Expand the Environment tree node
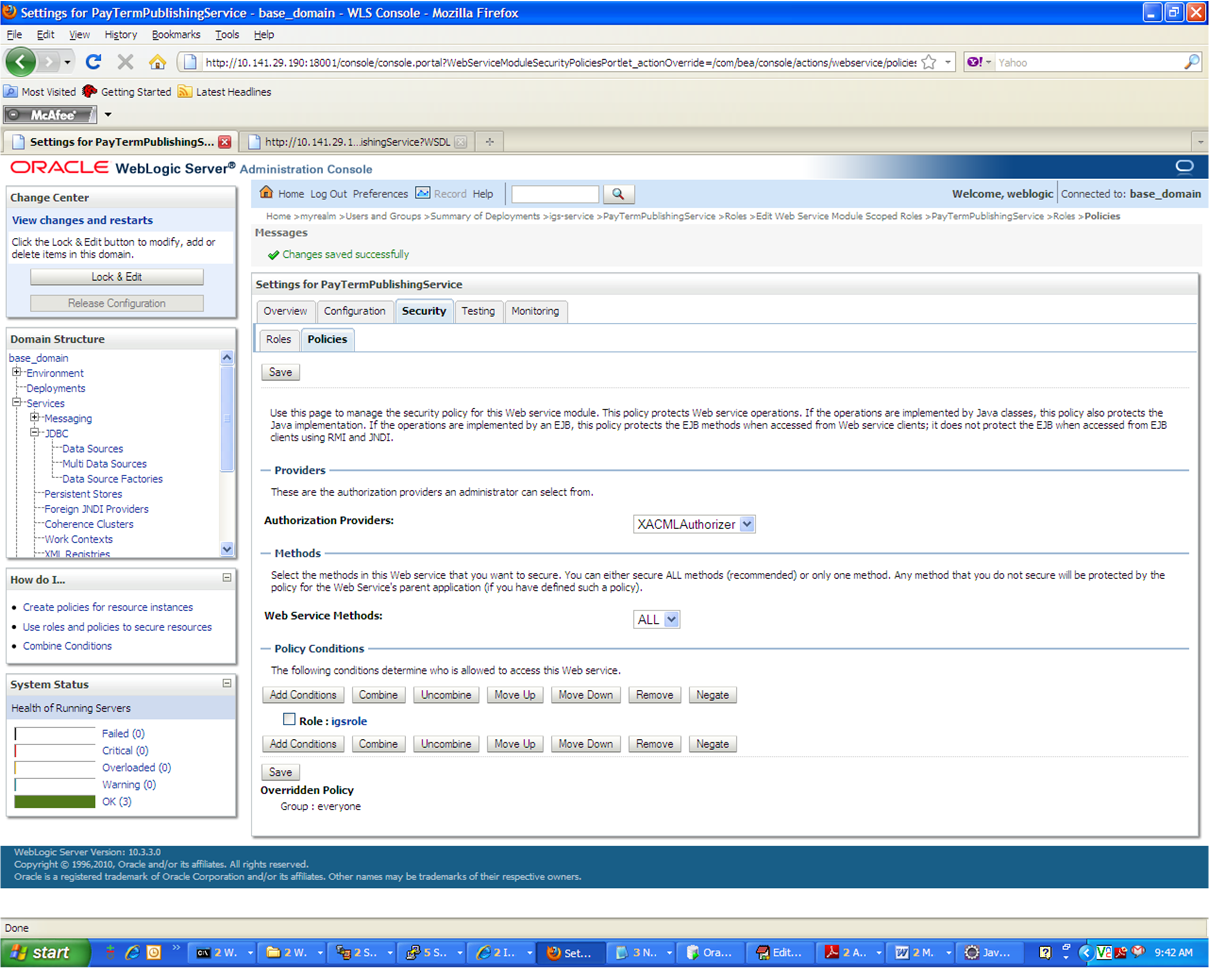The height and width of the screenshot is (968, 1209). click(x=17, y=373)
